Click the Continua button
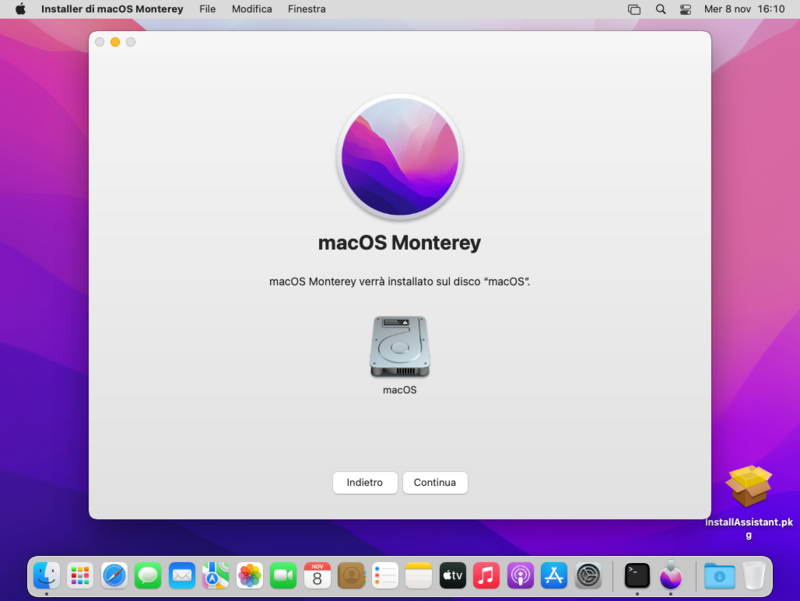800x601 pixels. tap(435, 483)
